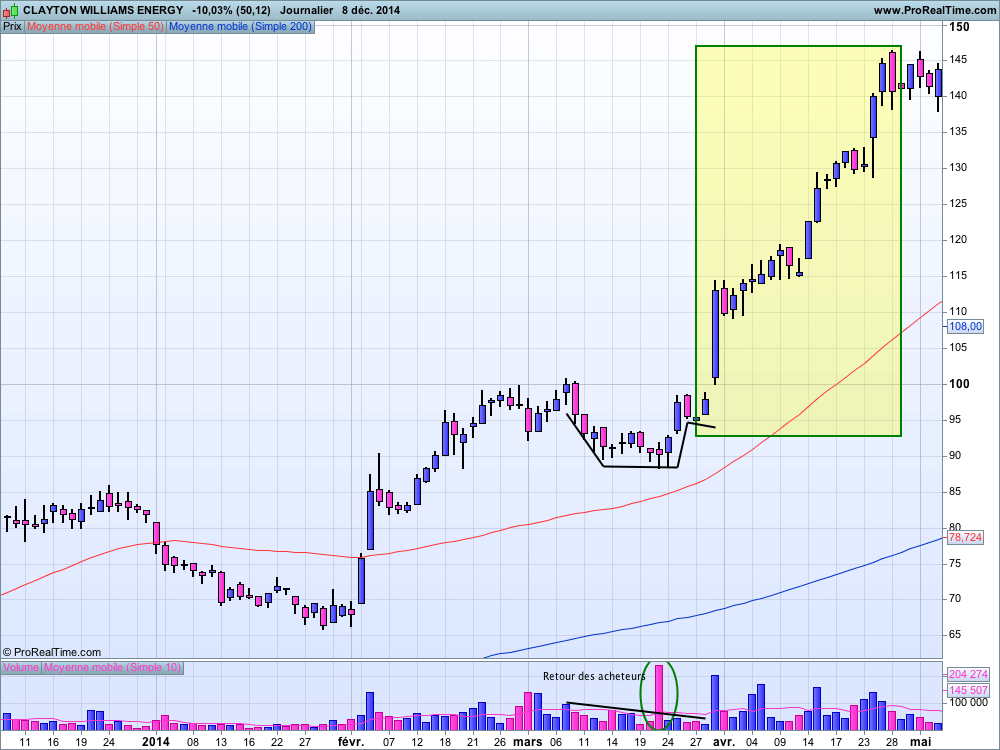Click the date 8 déc. 2014

[x=371, y=10]
